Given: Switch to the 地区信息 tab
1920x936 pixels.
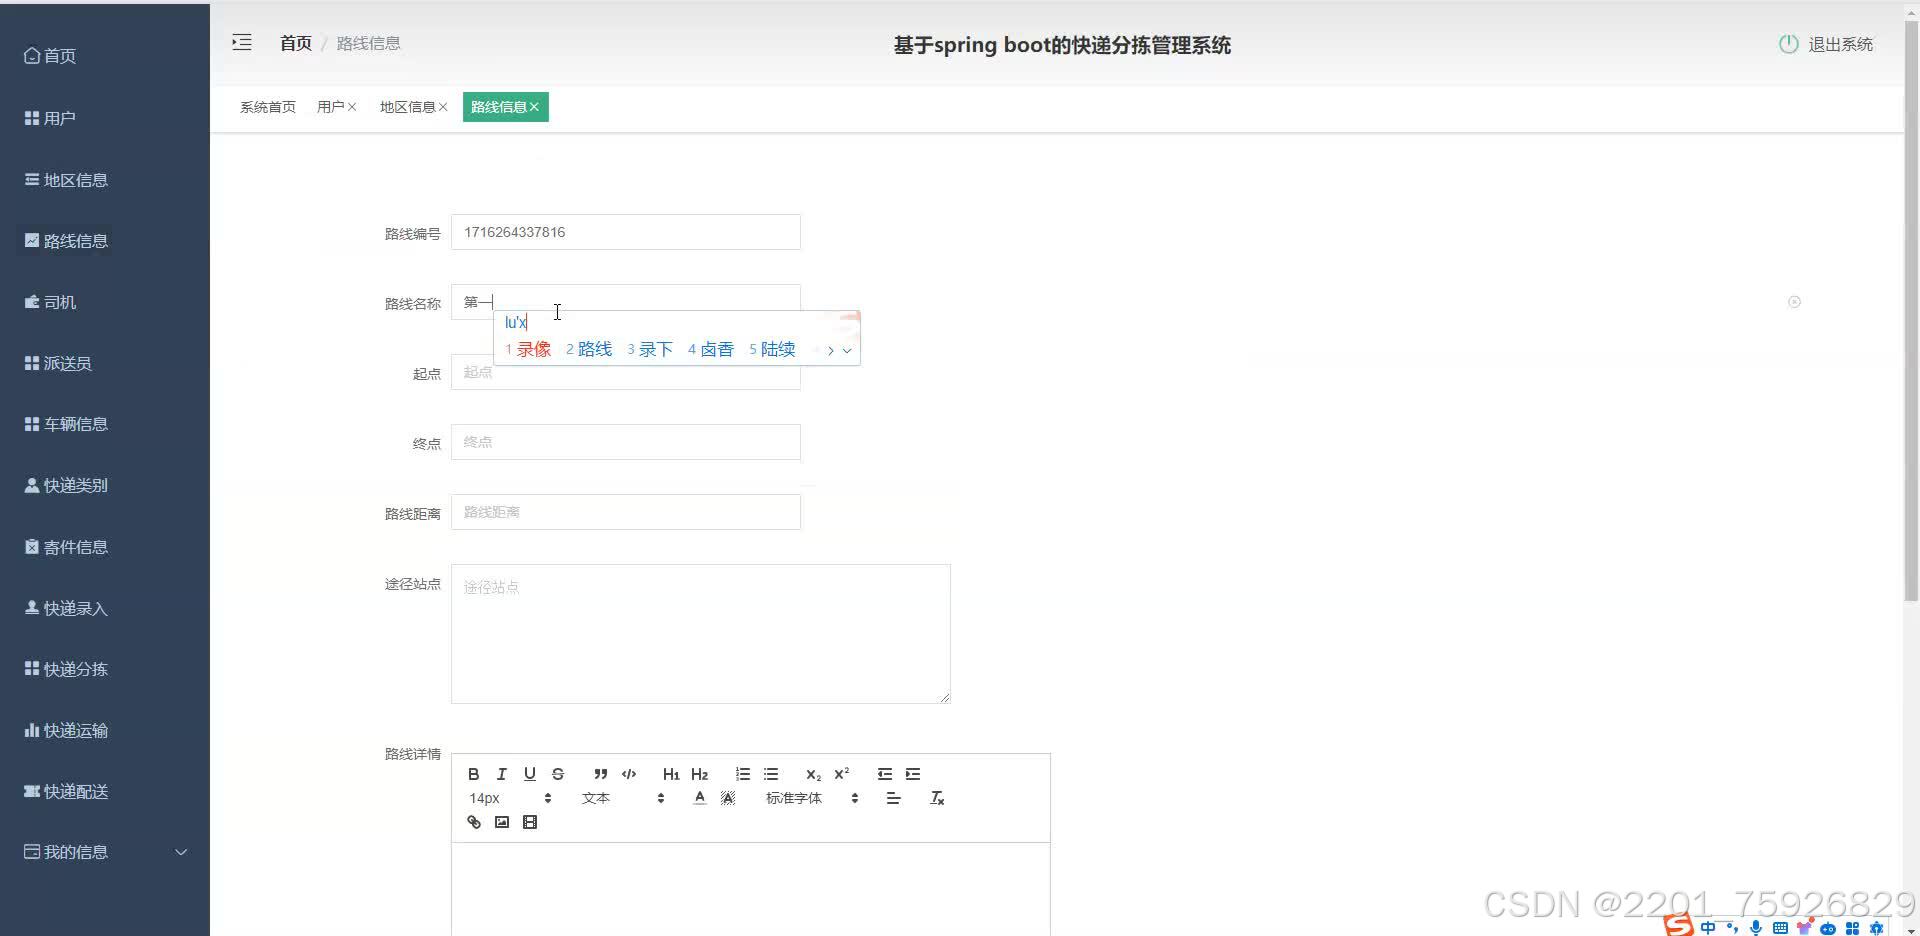Looking at the screenshot, I should 407,107.
